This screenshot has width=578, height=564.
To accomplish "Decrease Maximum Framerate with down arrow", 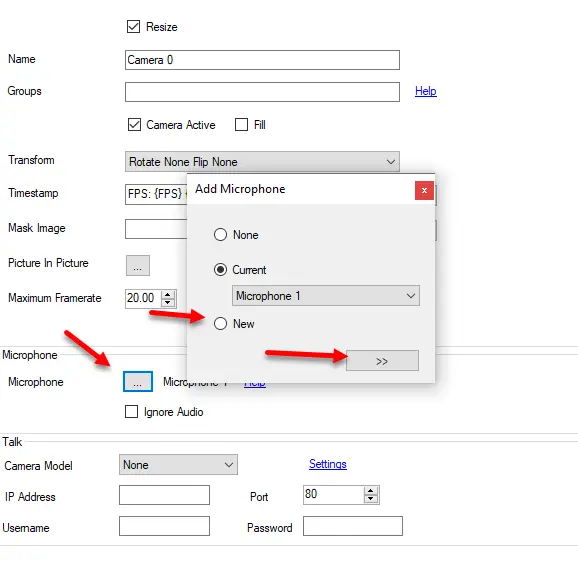I will (x=168, y=302).
